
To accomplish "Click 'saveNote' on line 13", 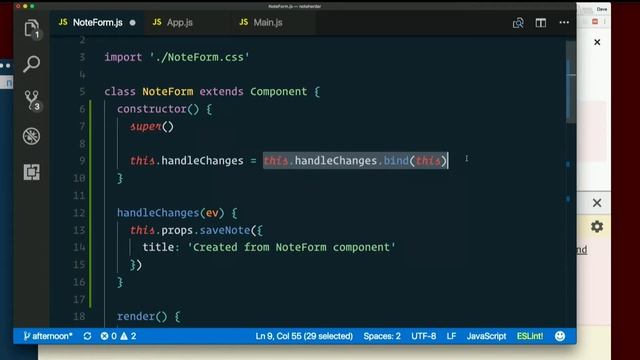I will (224, 230).
